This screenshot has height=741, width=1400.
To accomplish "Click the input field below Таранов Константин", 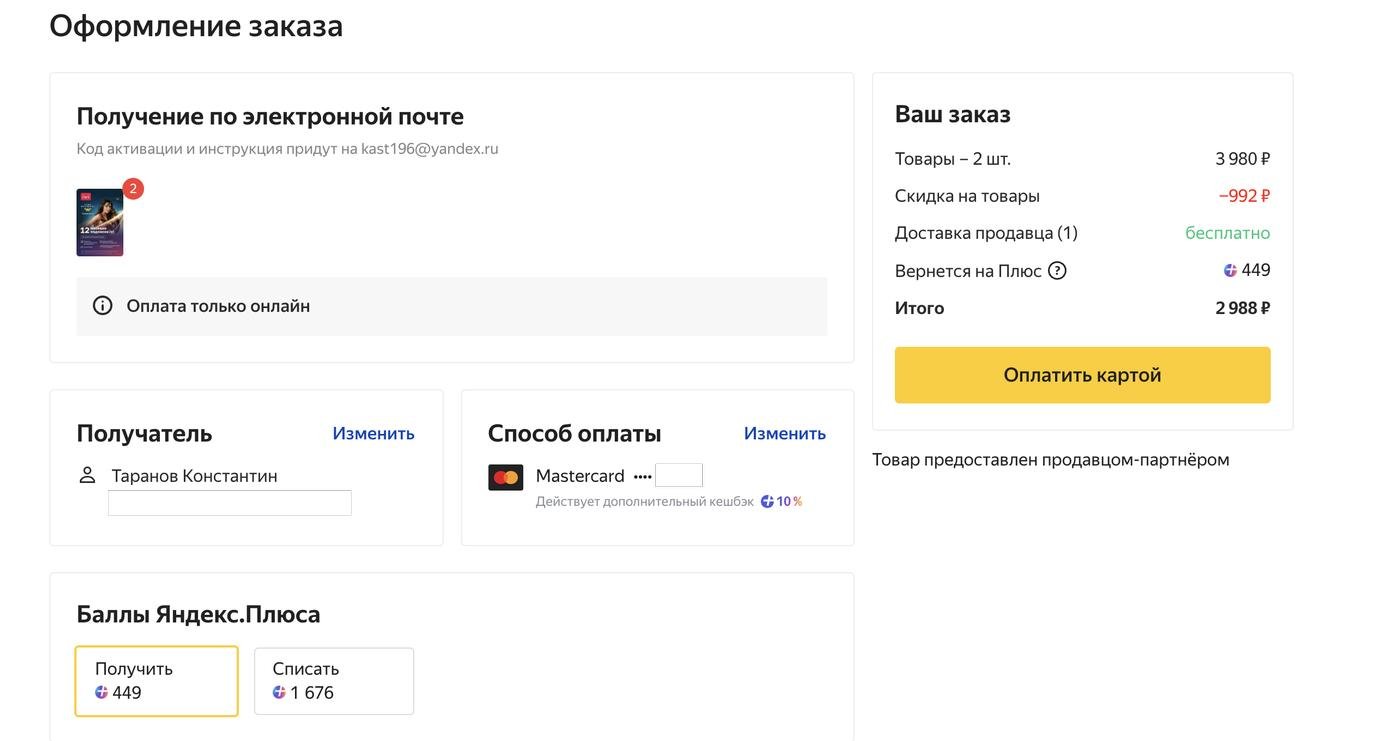I will click(230, 503).
